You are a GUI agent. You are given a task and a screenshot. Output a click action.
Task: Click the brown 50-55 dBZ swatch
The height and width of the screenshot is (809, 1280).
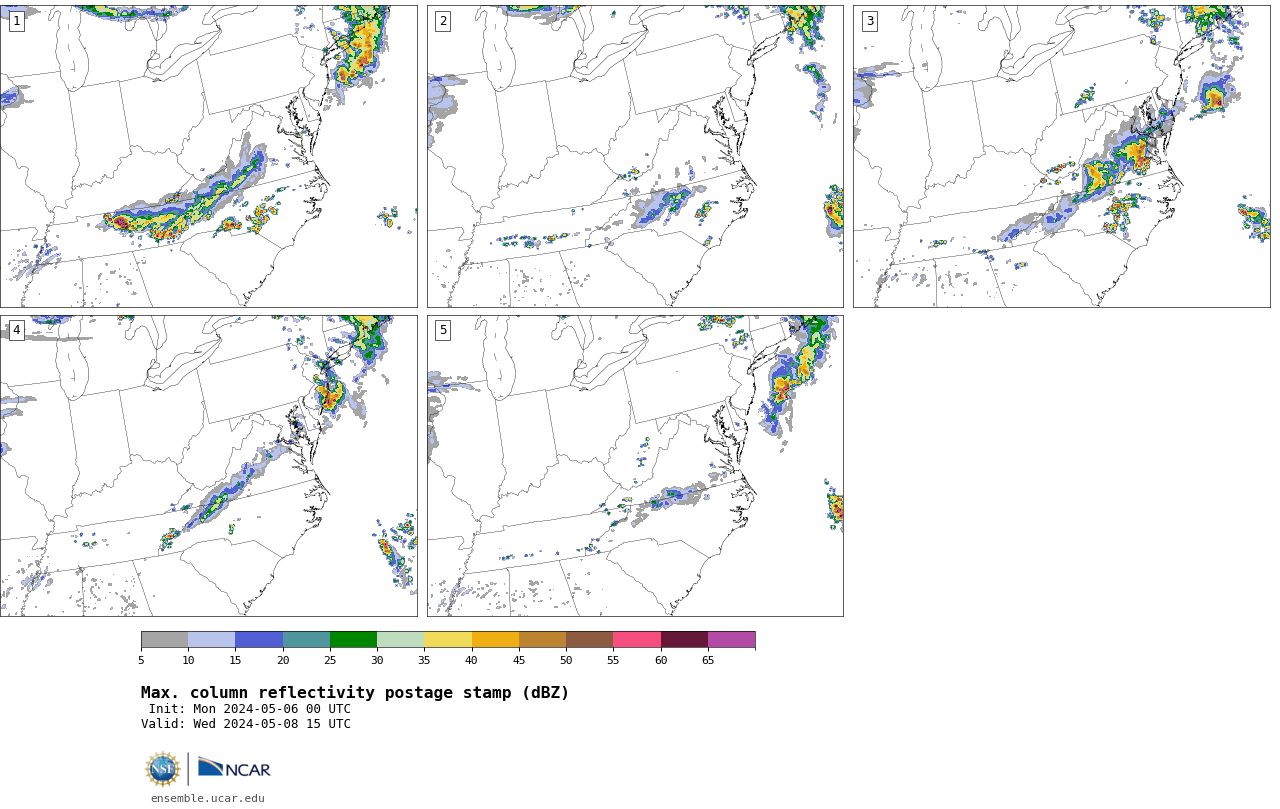tap(589, 640)
